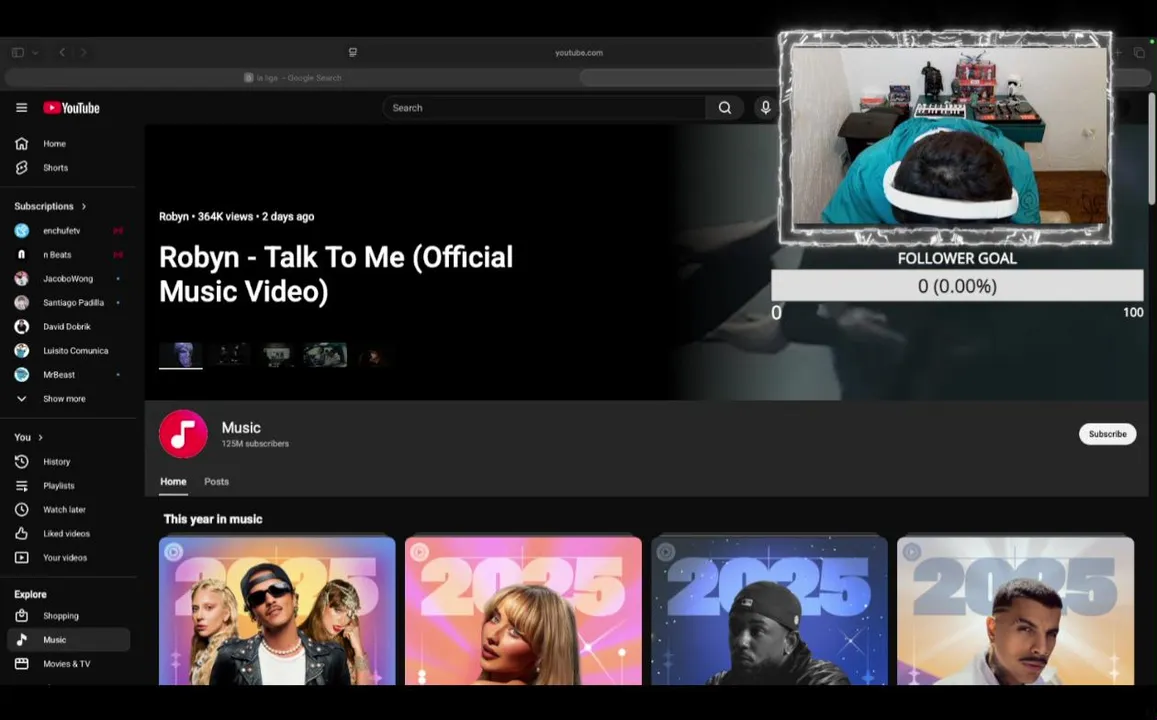The width and height of the screenshot is (1157, 720).
Task: Open Robyn - Talk To Me video title
Action: 336,274
